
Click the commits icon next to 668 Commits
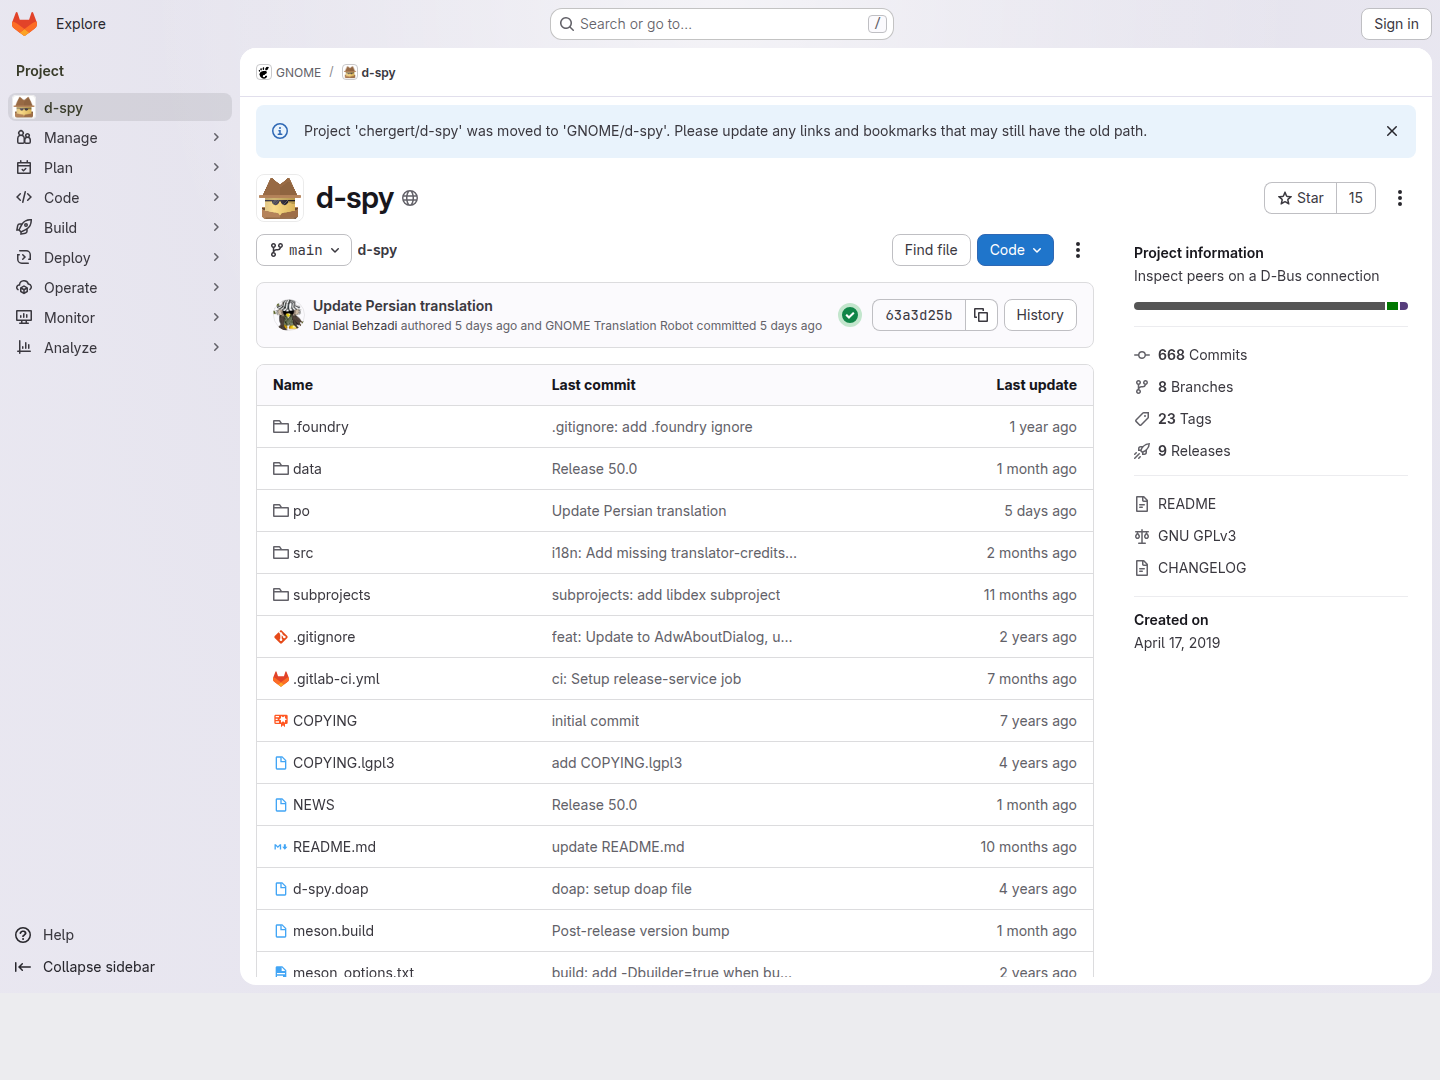click(x=1142, y=355)
